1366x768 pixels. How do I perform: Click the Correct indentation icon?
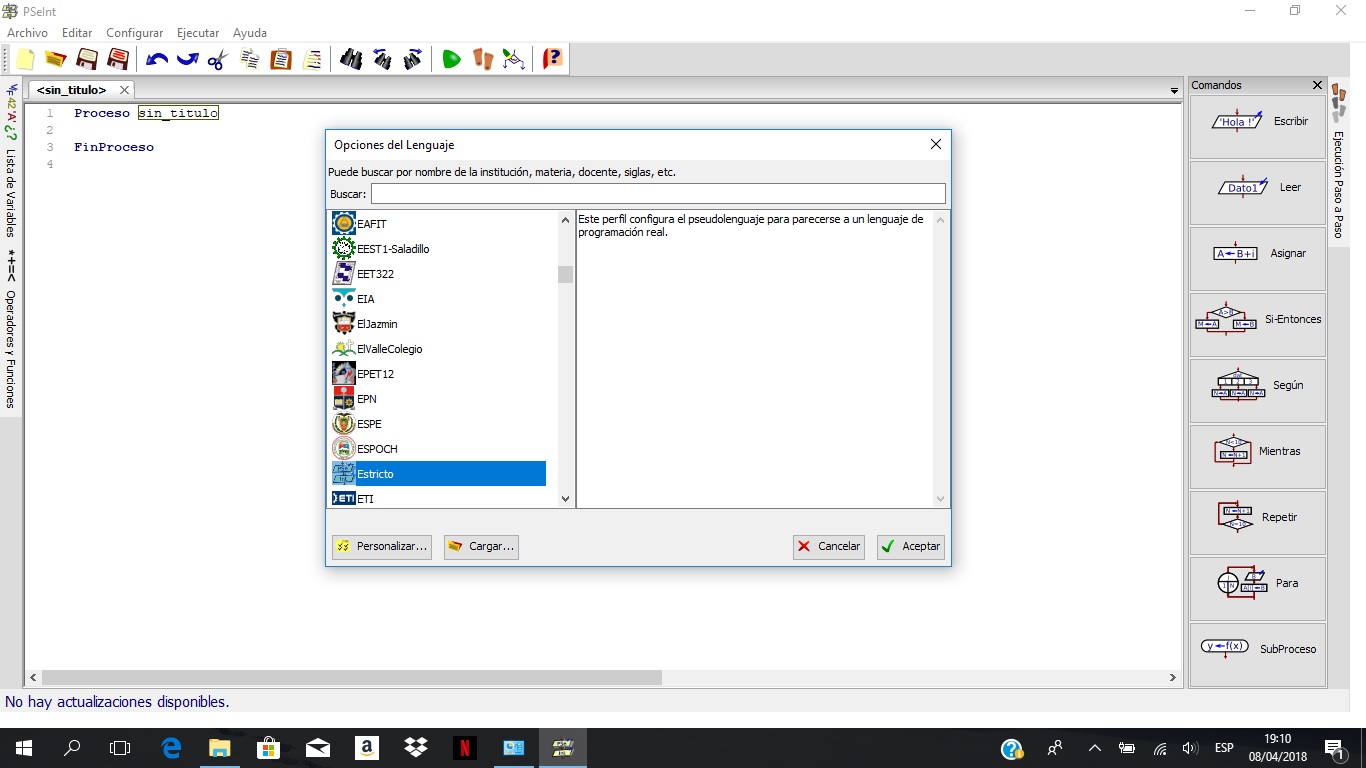[312, 59]
